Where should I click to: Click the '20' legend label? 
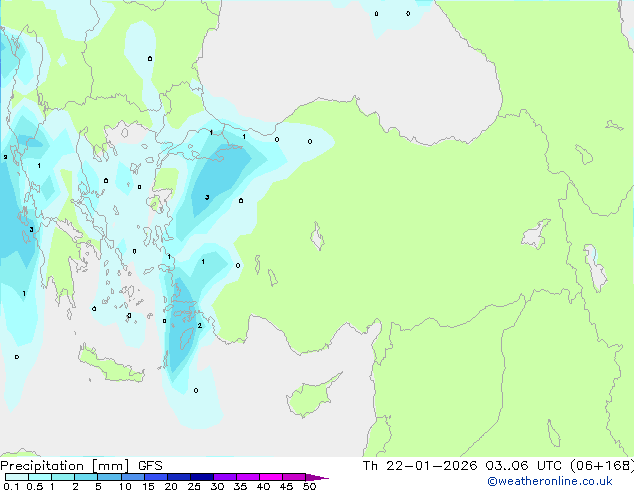(171, 486)
